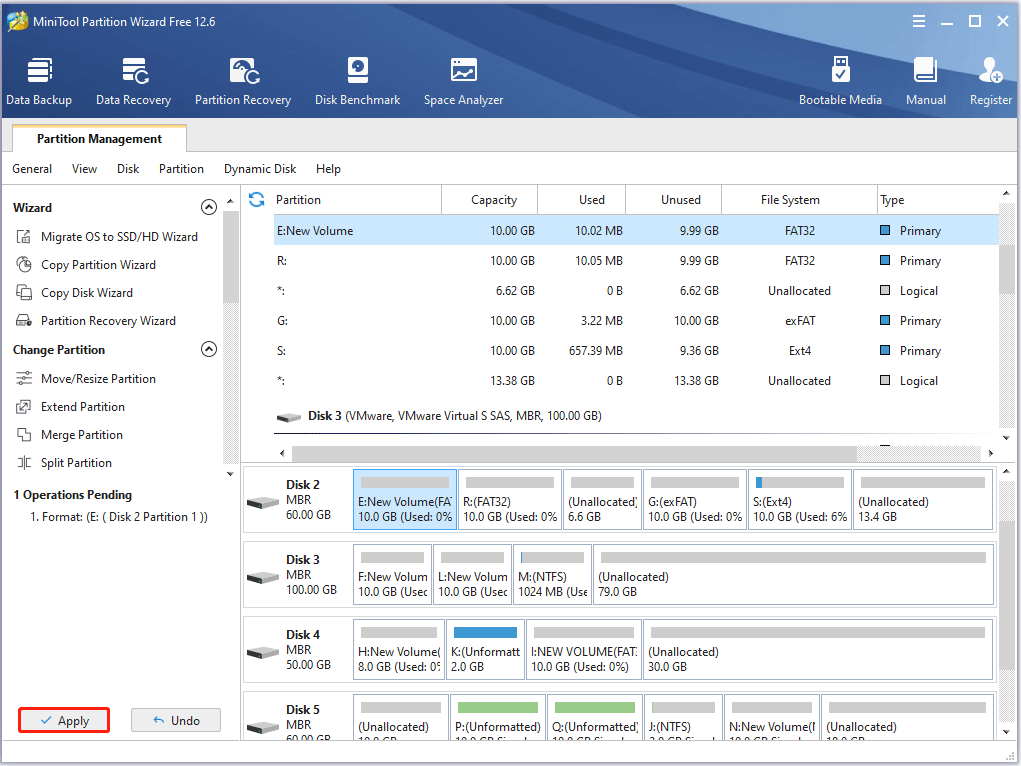Create Bootable Media
The height and width of the screenshot is (766, 1021).
click(x=840, y=81)
